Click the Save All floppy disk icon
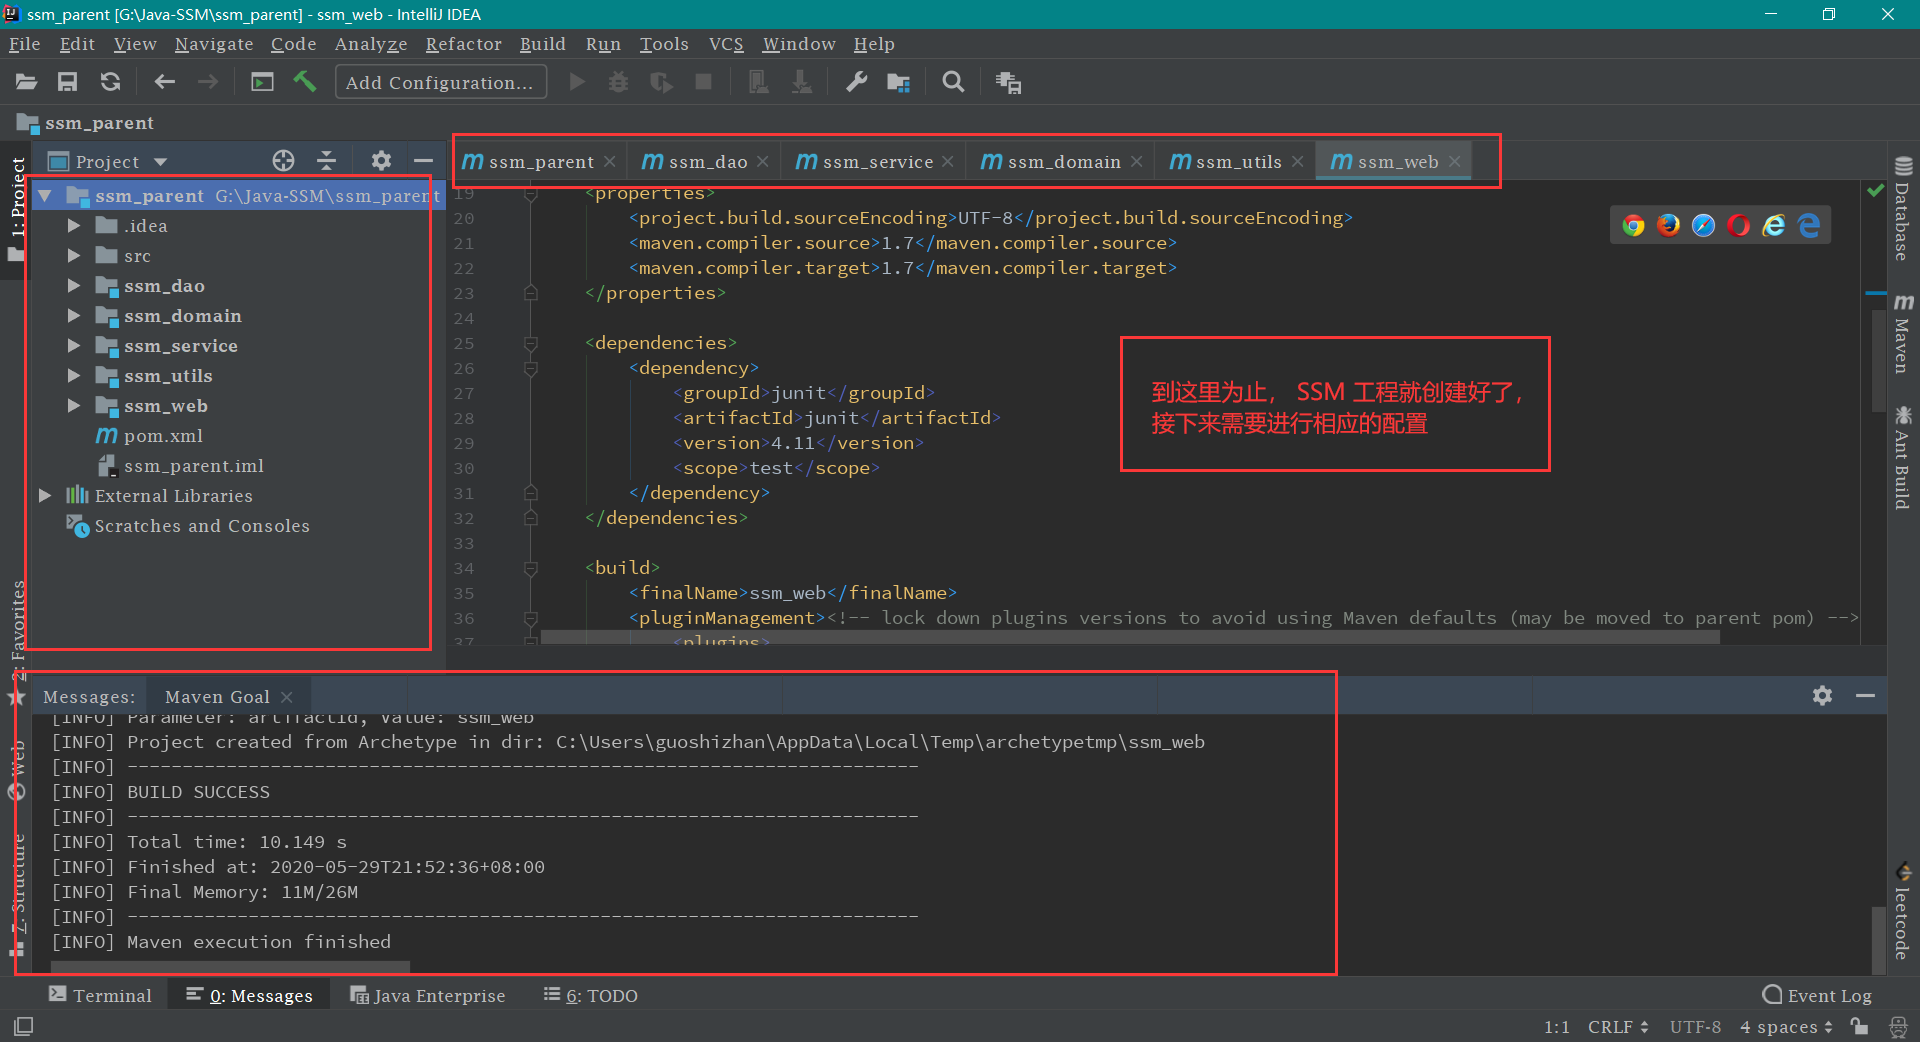Screen dimensions: 1920x1042 click(x=67, y=82)
